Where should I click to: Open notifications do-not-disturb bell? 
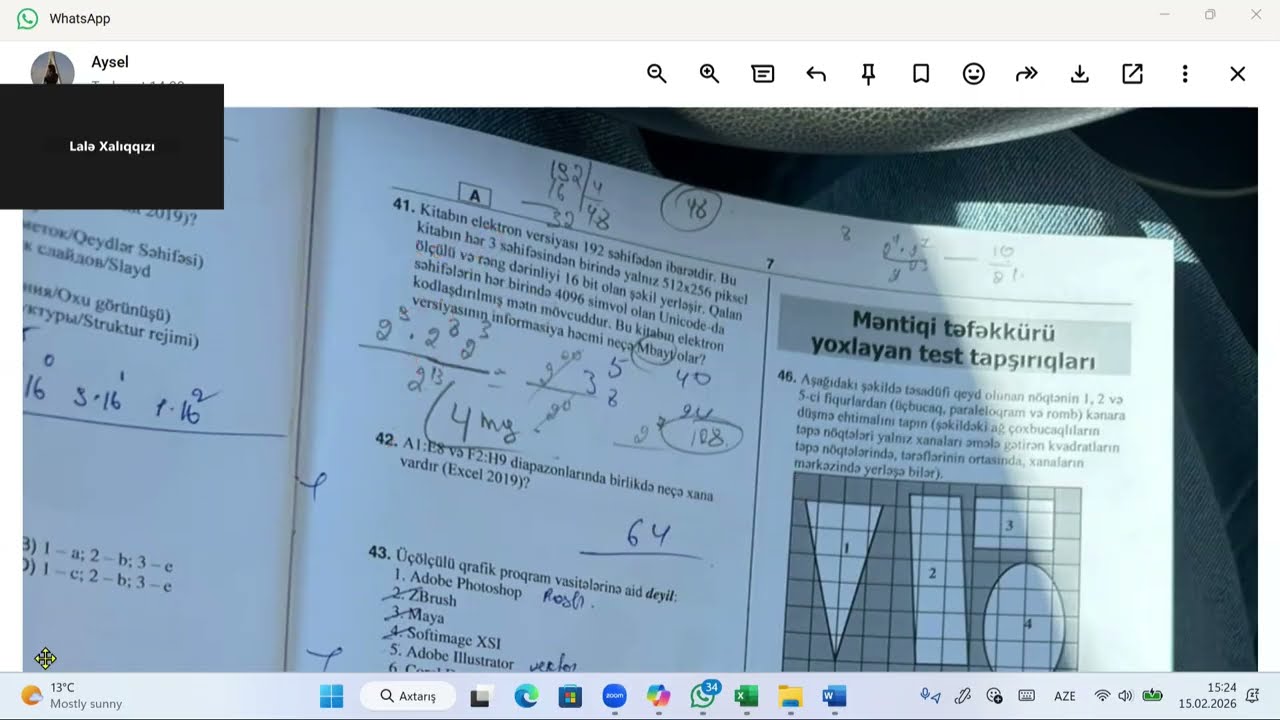pos(1253,696)
